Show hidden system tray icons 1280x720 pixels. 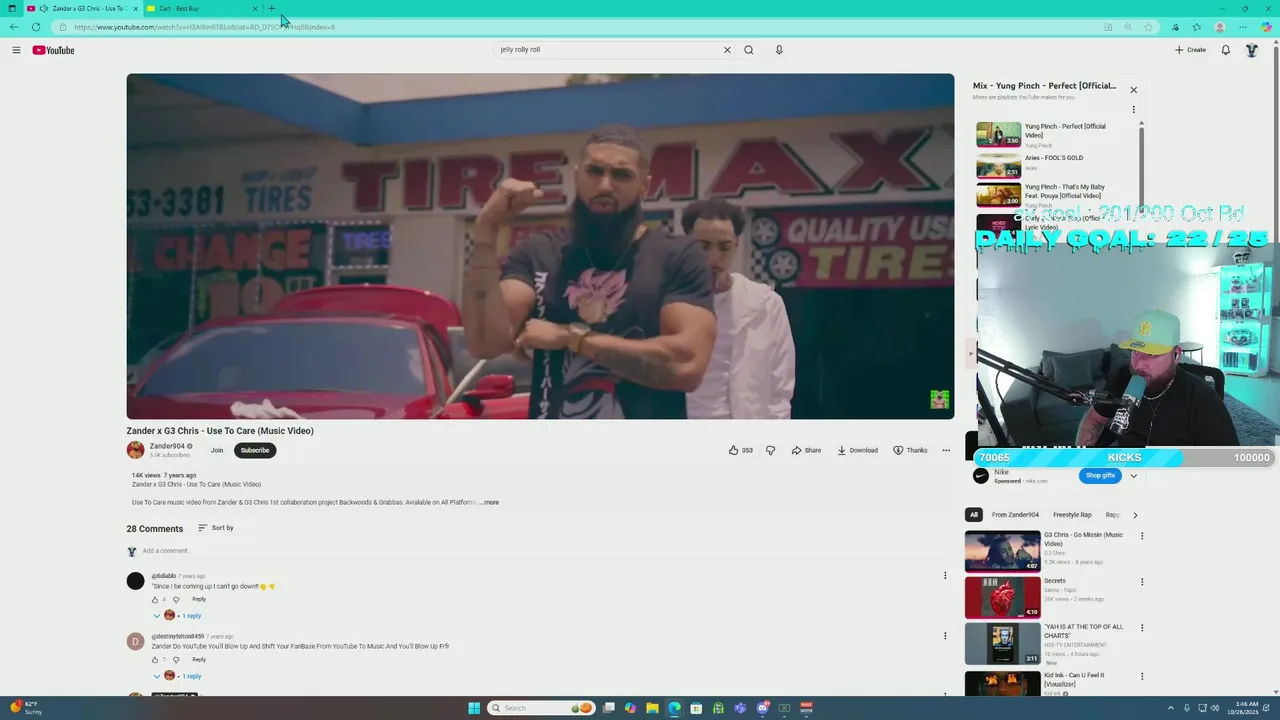tap(1173, 708)
